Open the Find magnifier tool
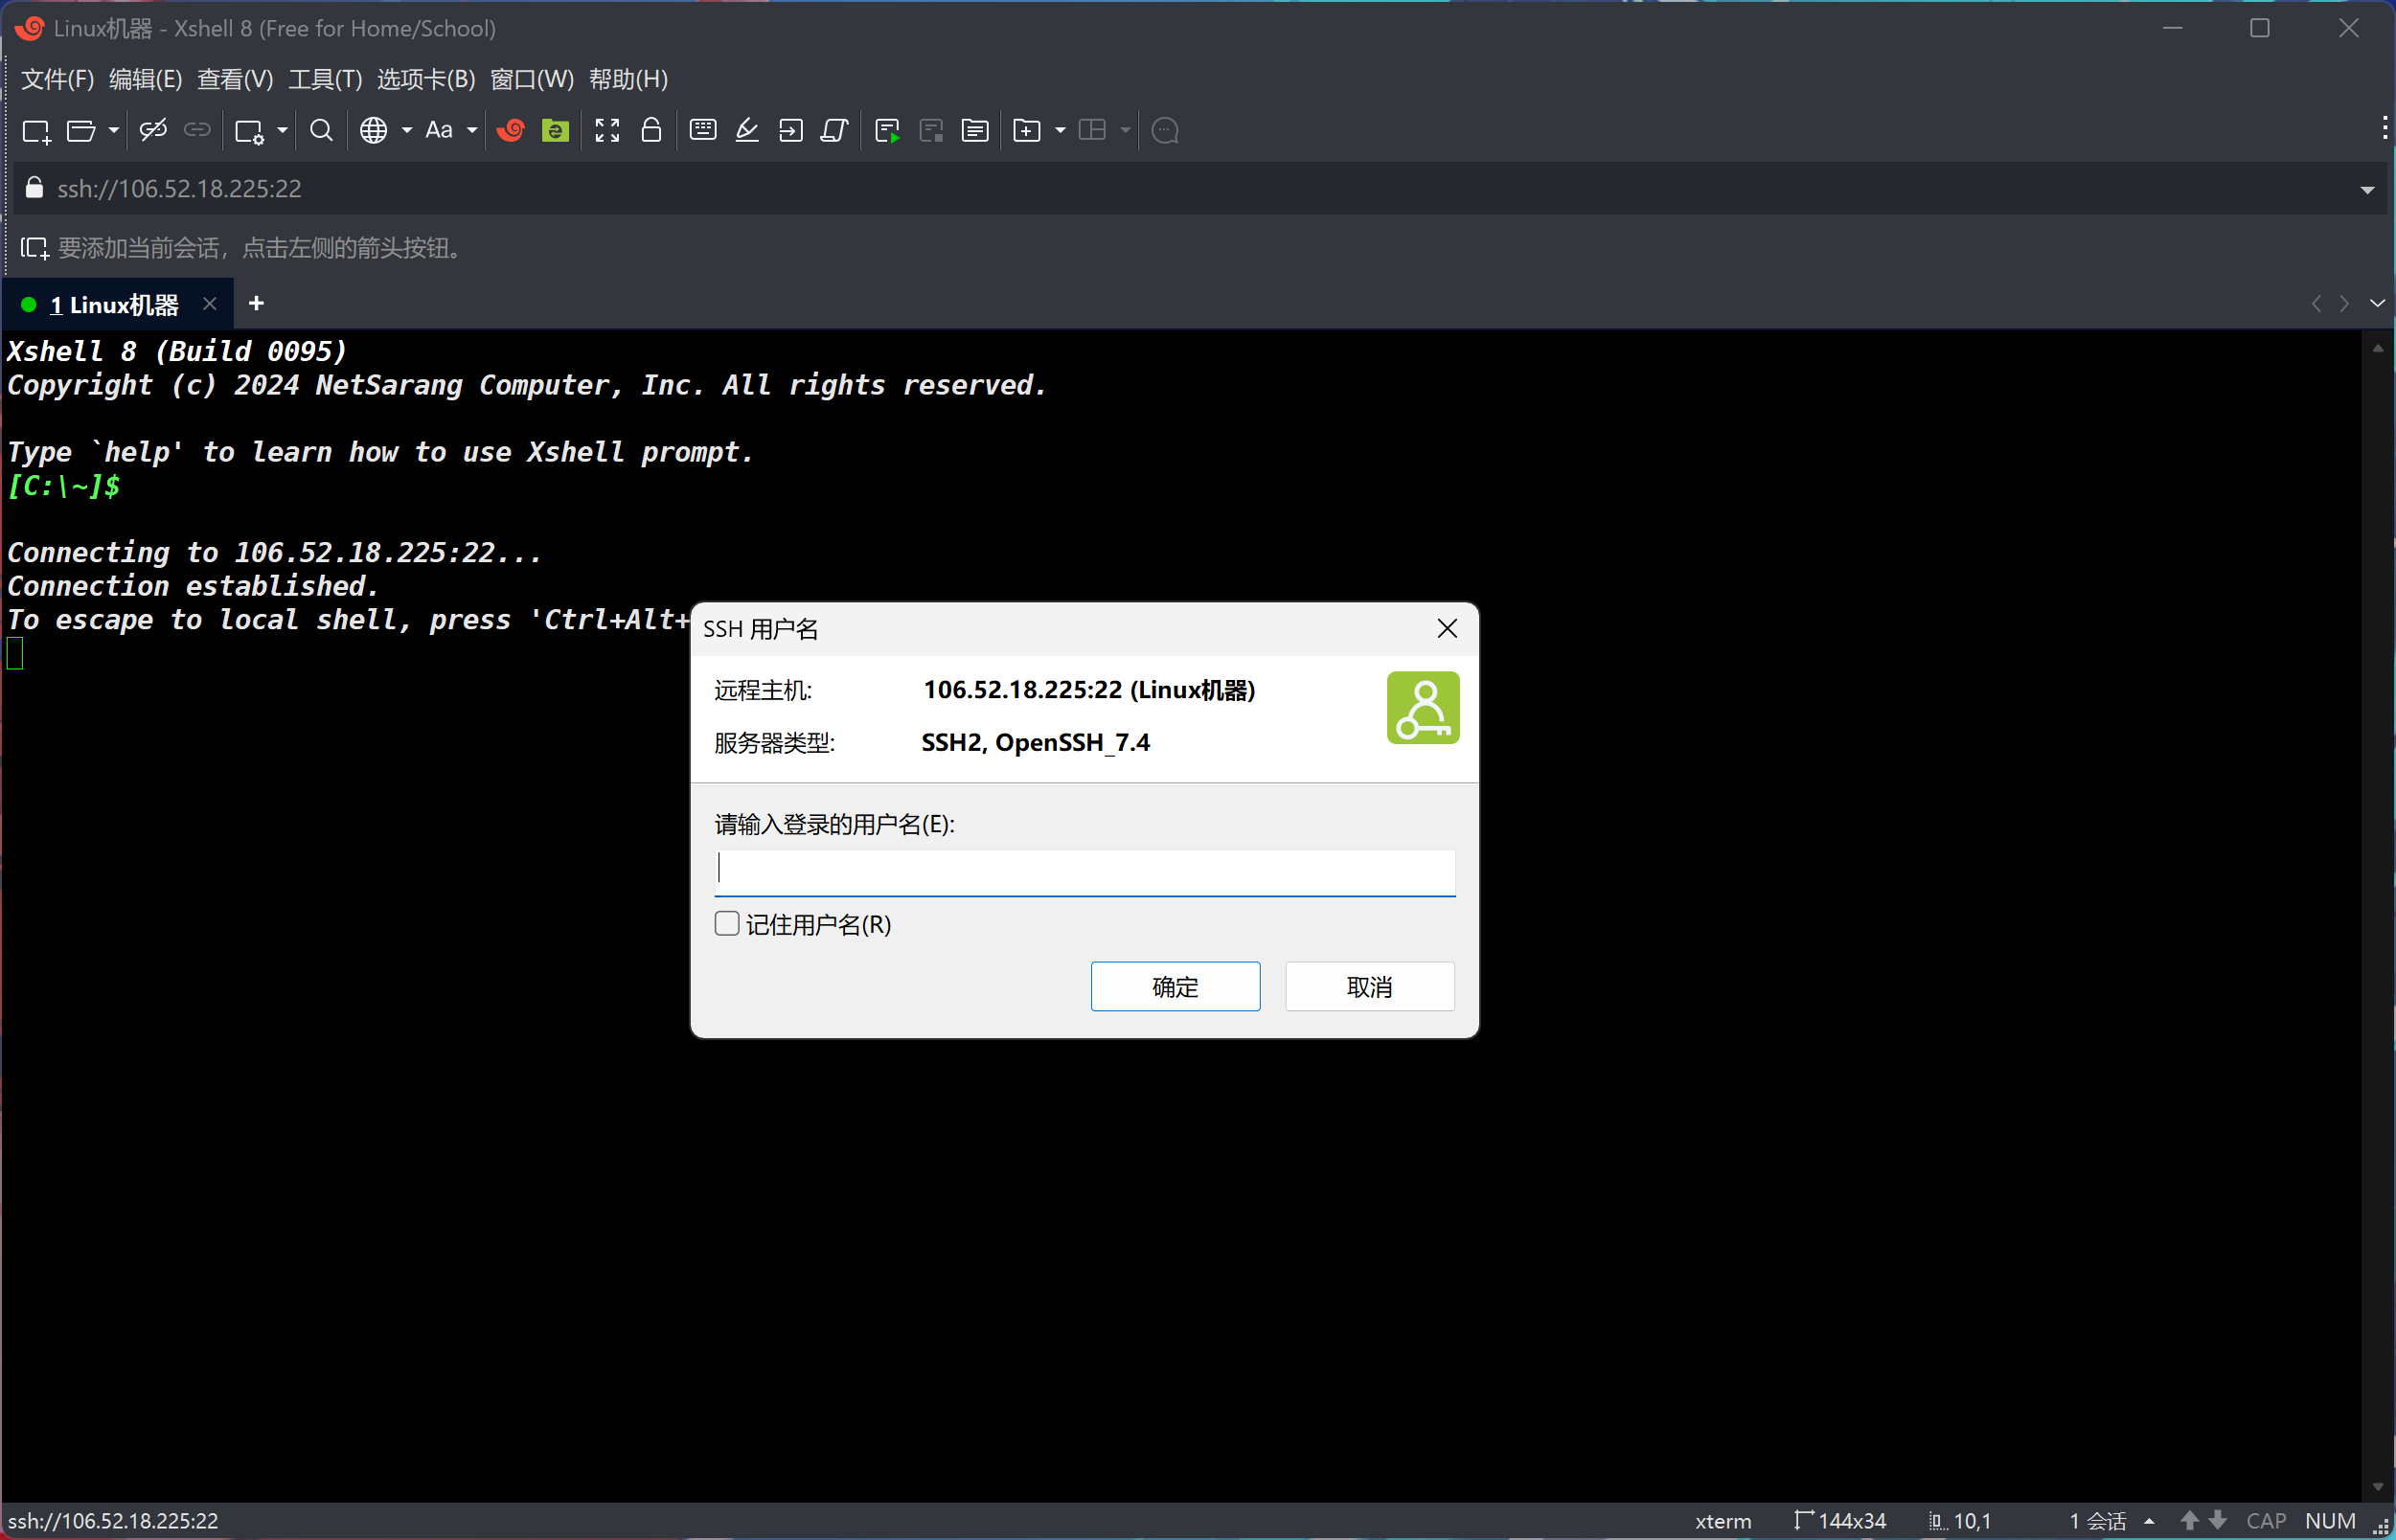Image resolution: width=2396 pixels, height=1540 pixels. click(x=321, y=130)
